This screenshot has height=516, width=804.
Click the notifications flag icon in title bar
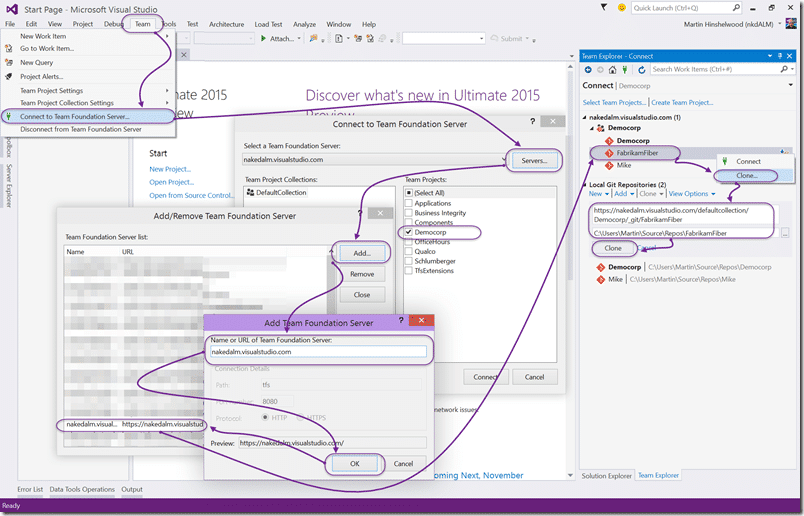[604, 7]
